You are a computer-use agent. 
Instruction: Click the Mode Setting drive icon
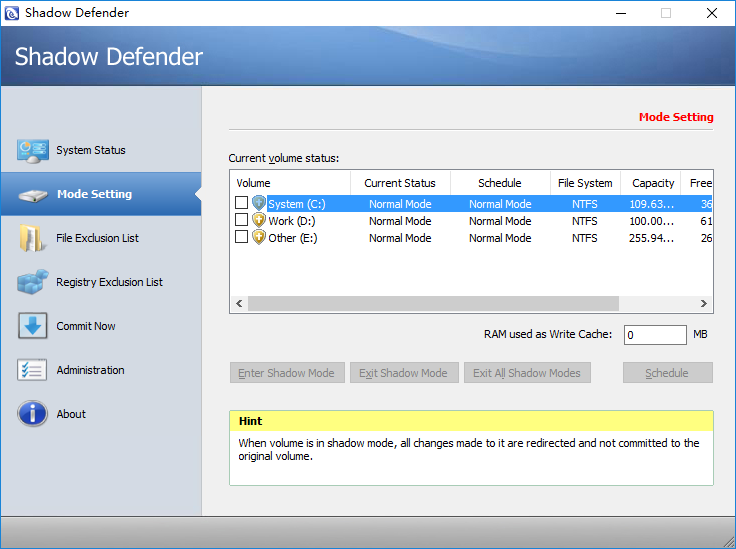pos(32,195)
